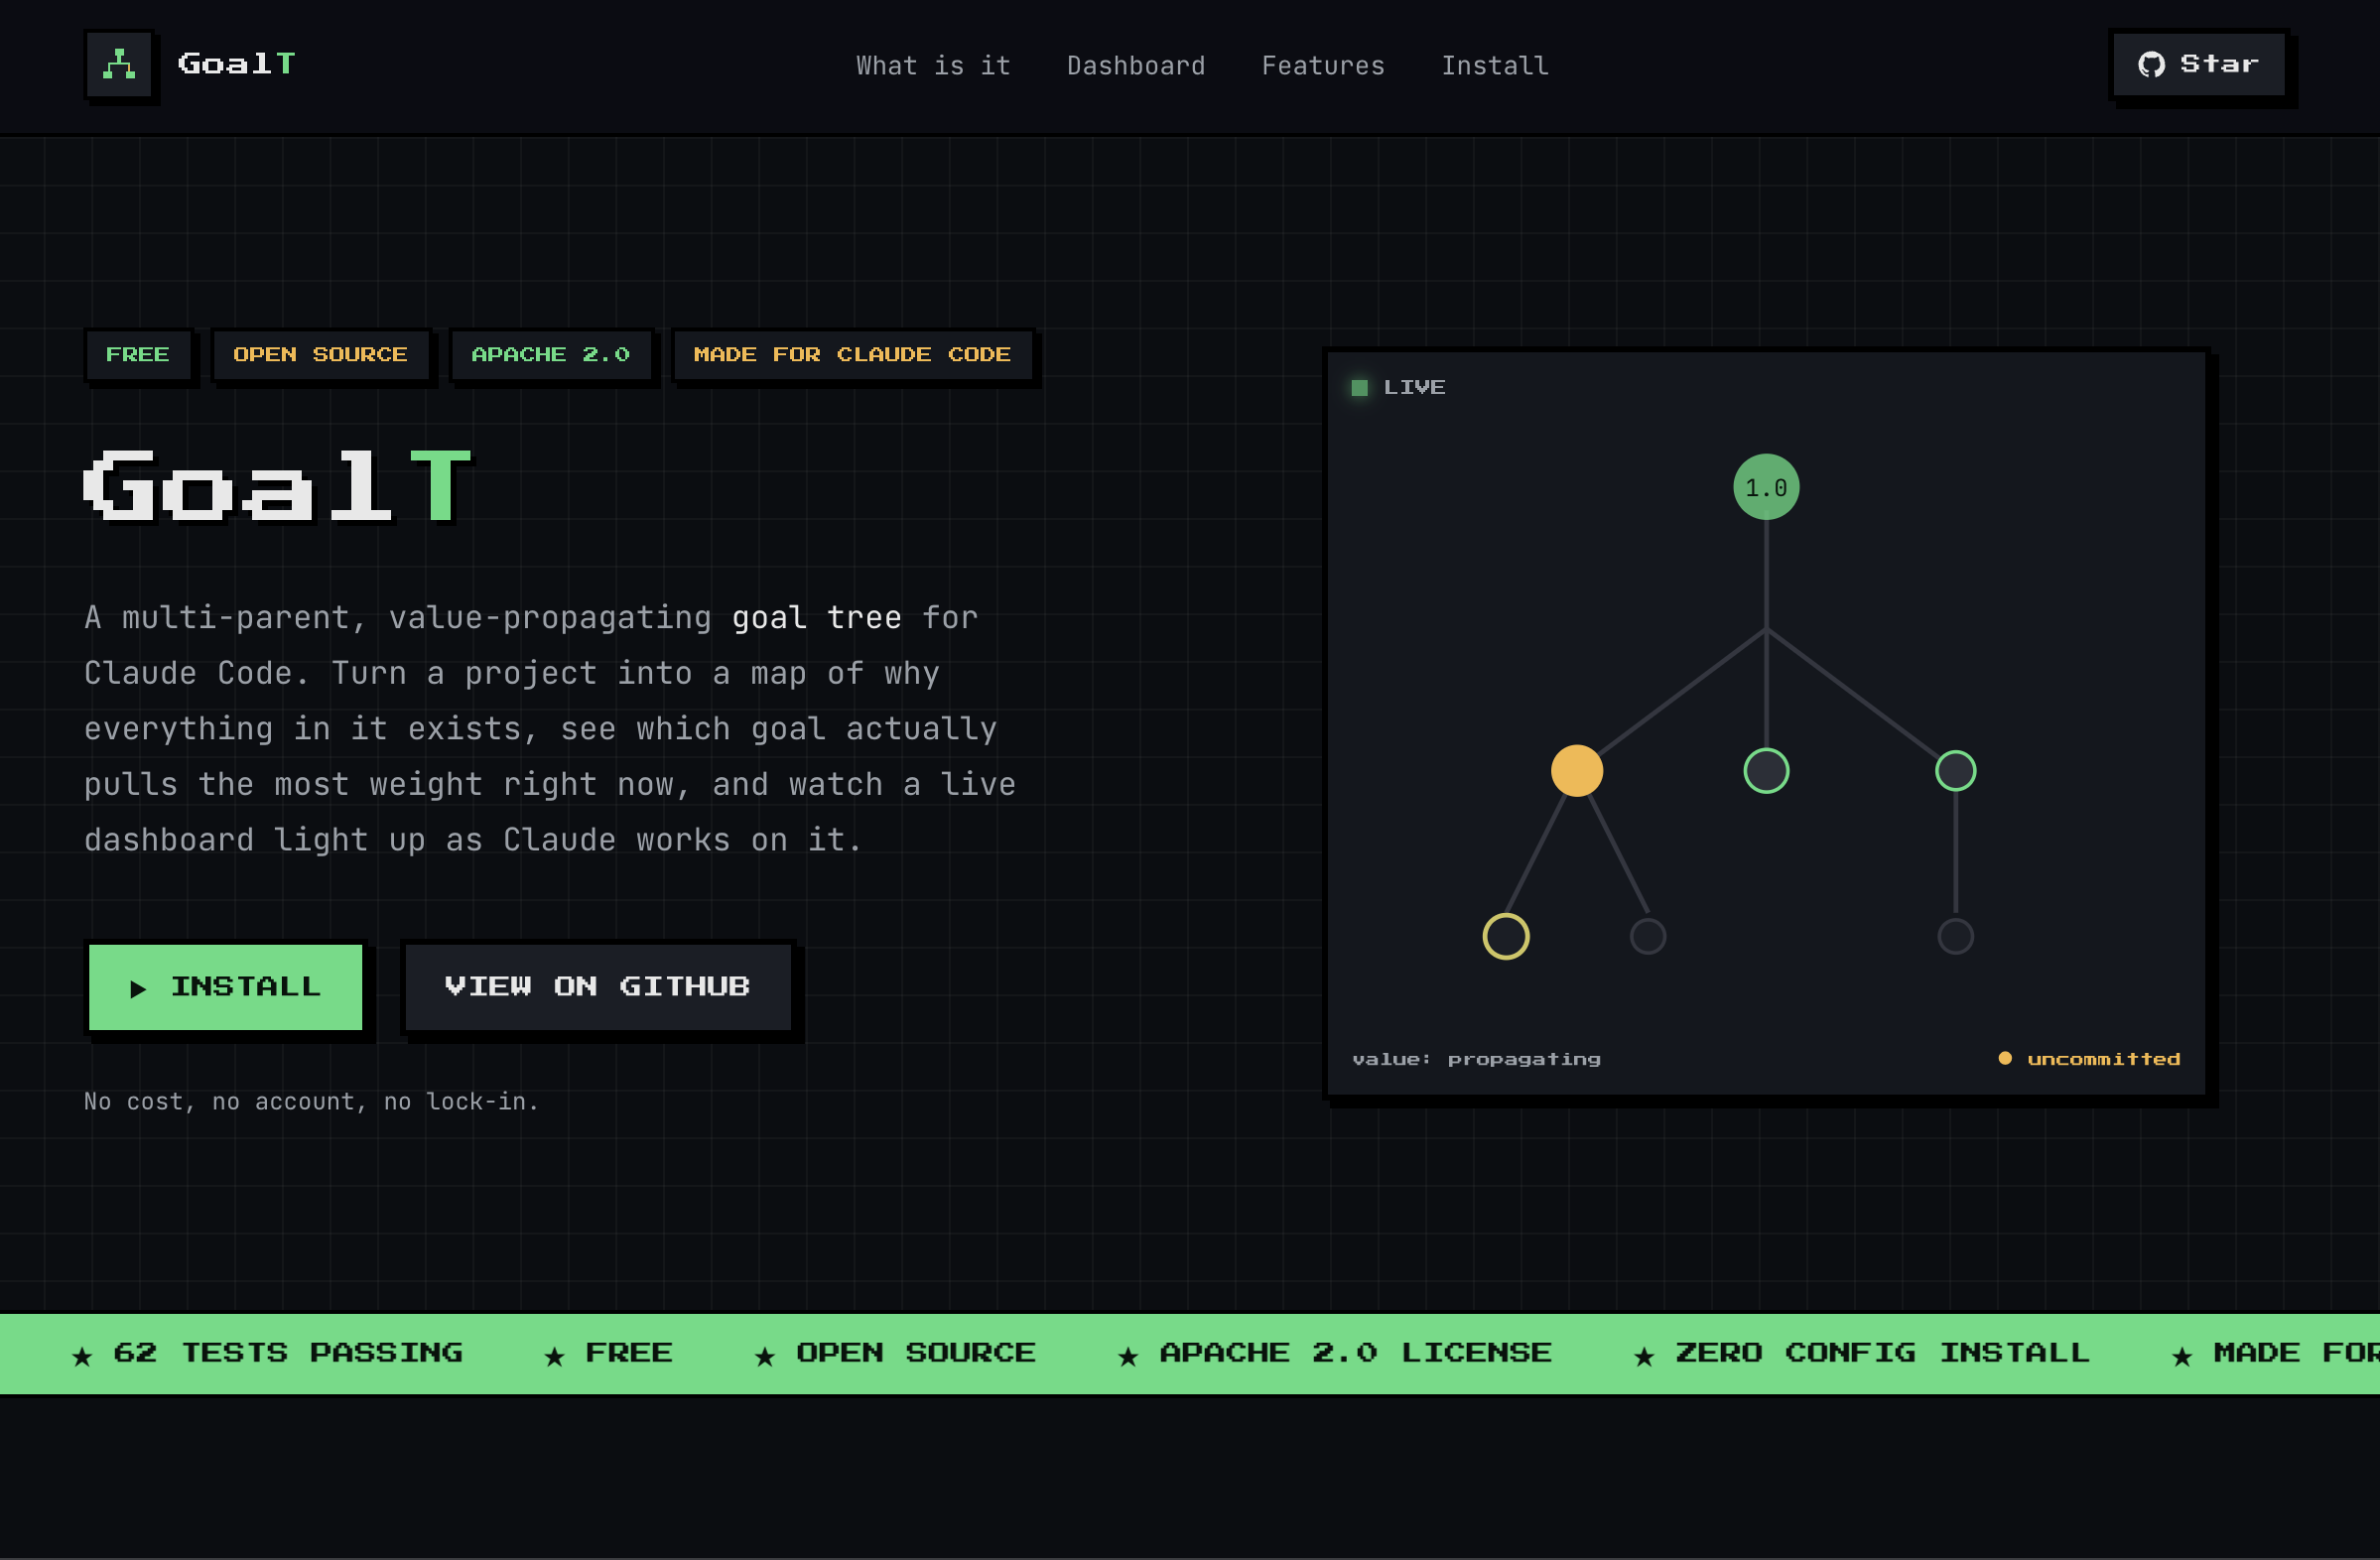
Task: Click the green INSTALL button
Action: pyautogui.click(x=226, y=987)
